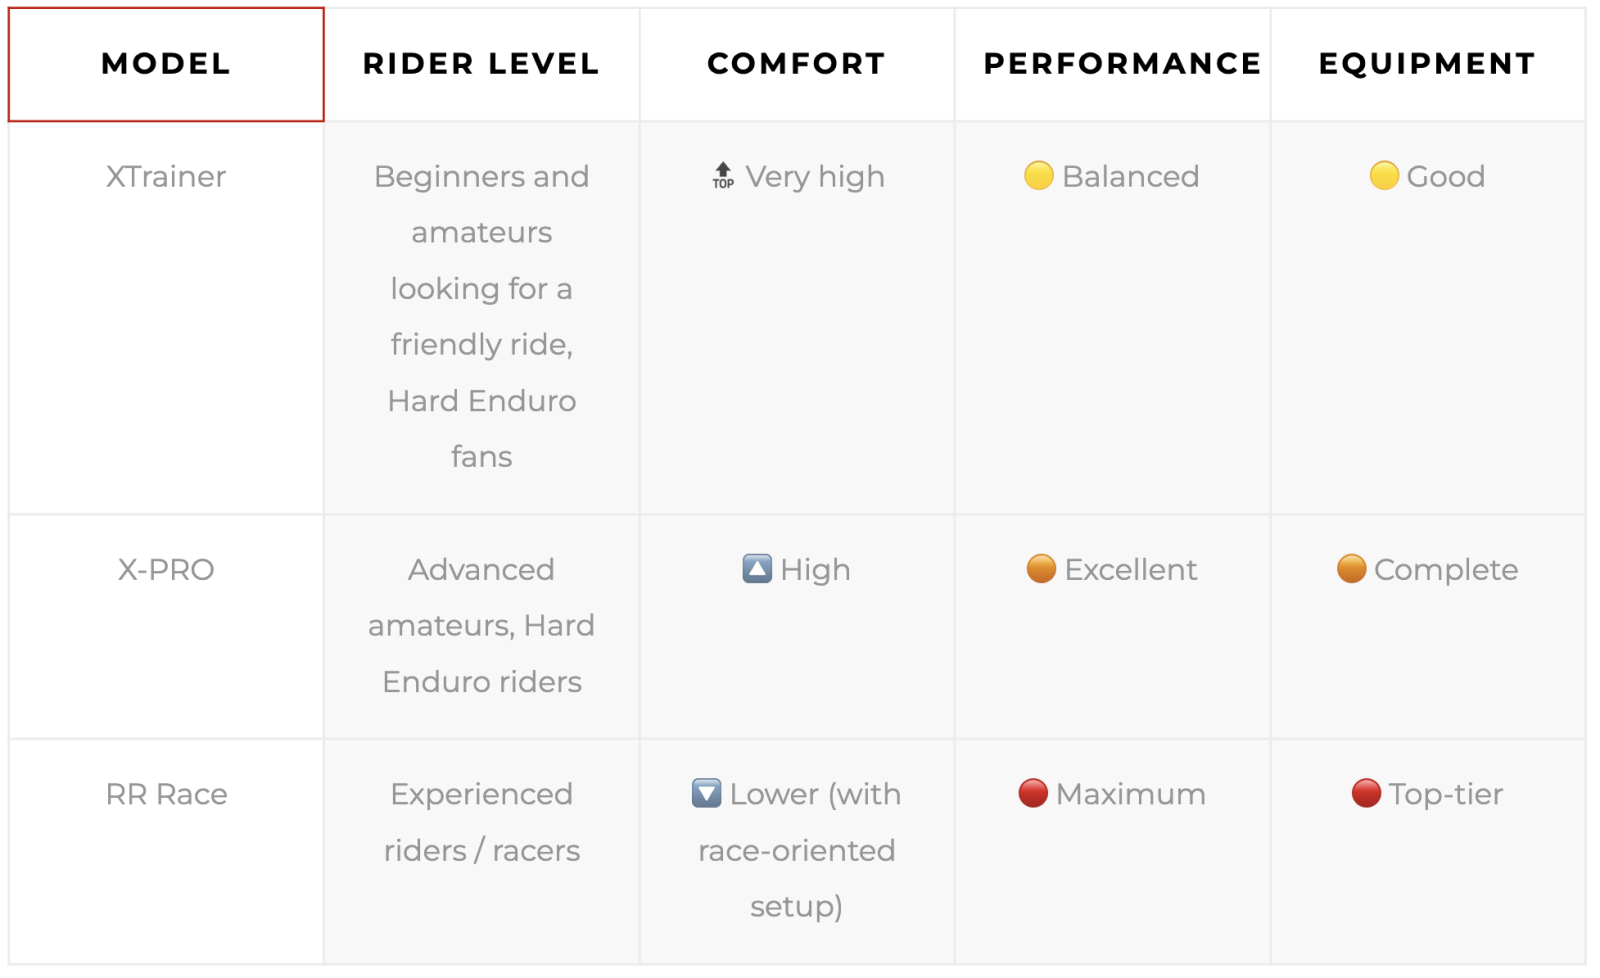The height and width of the screenshot is (978, 1600).
Task: Click the red circle next to Maximum
Action: (x=1033, y=794)
